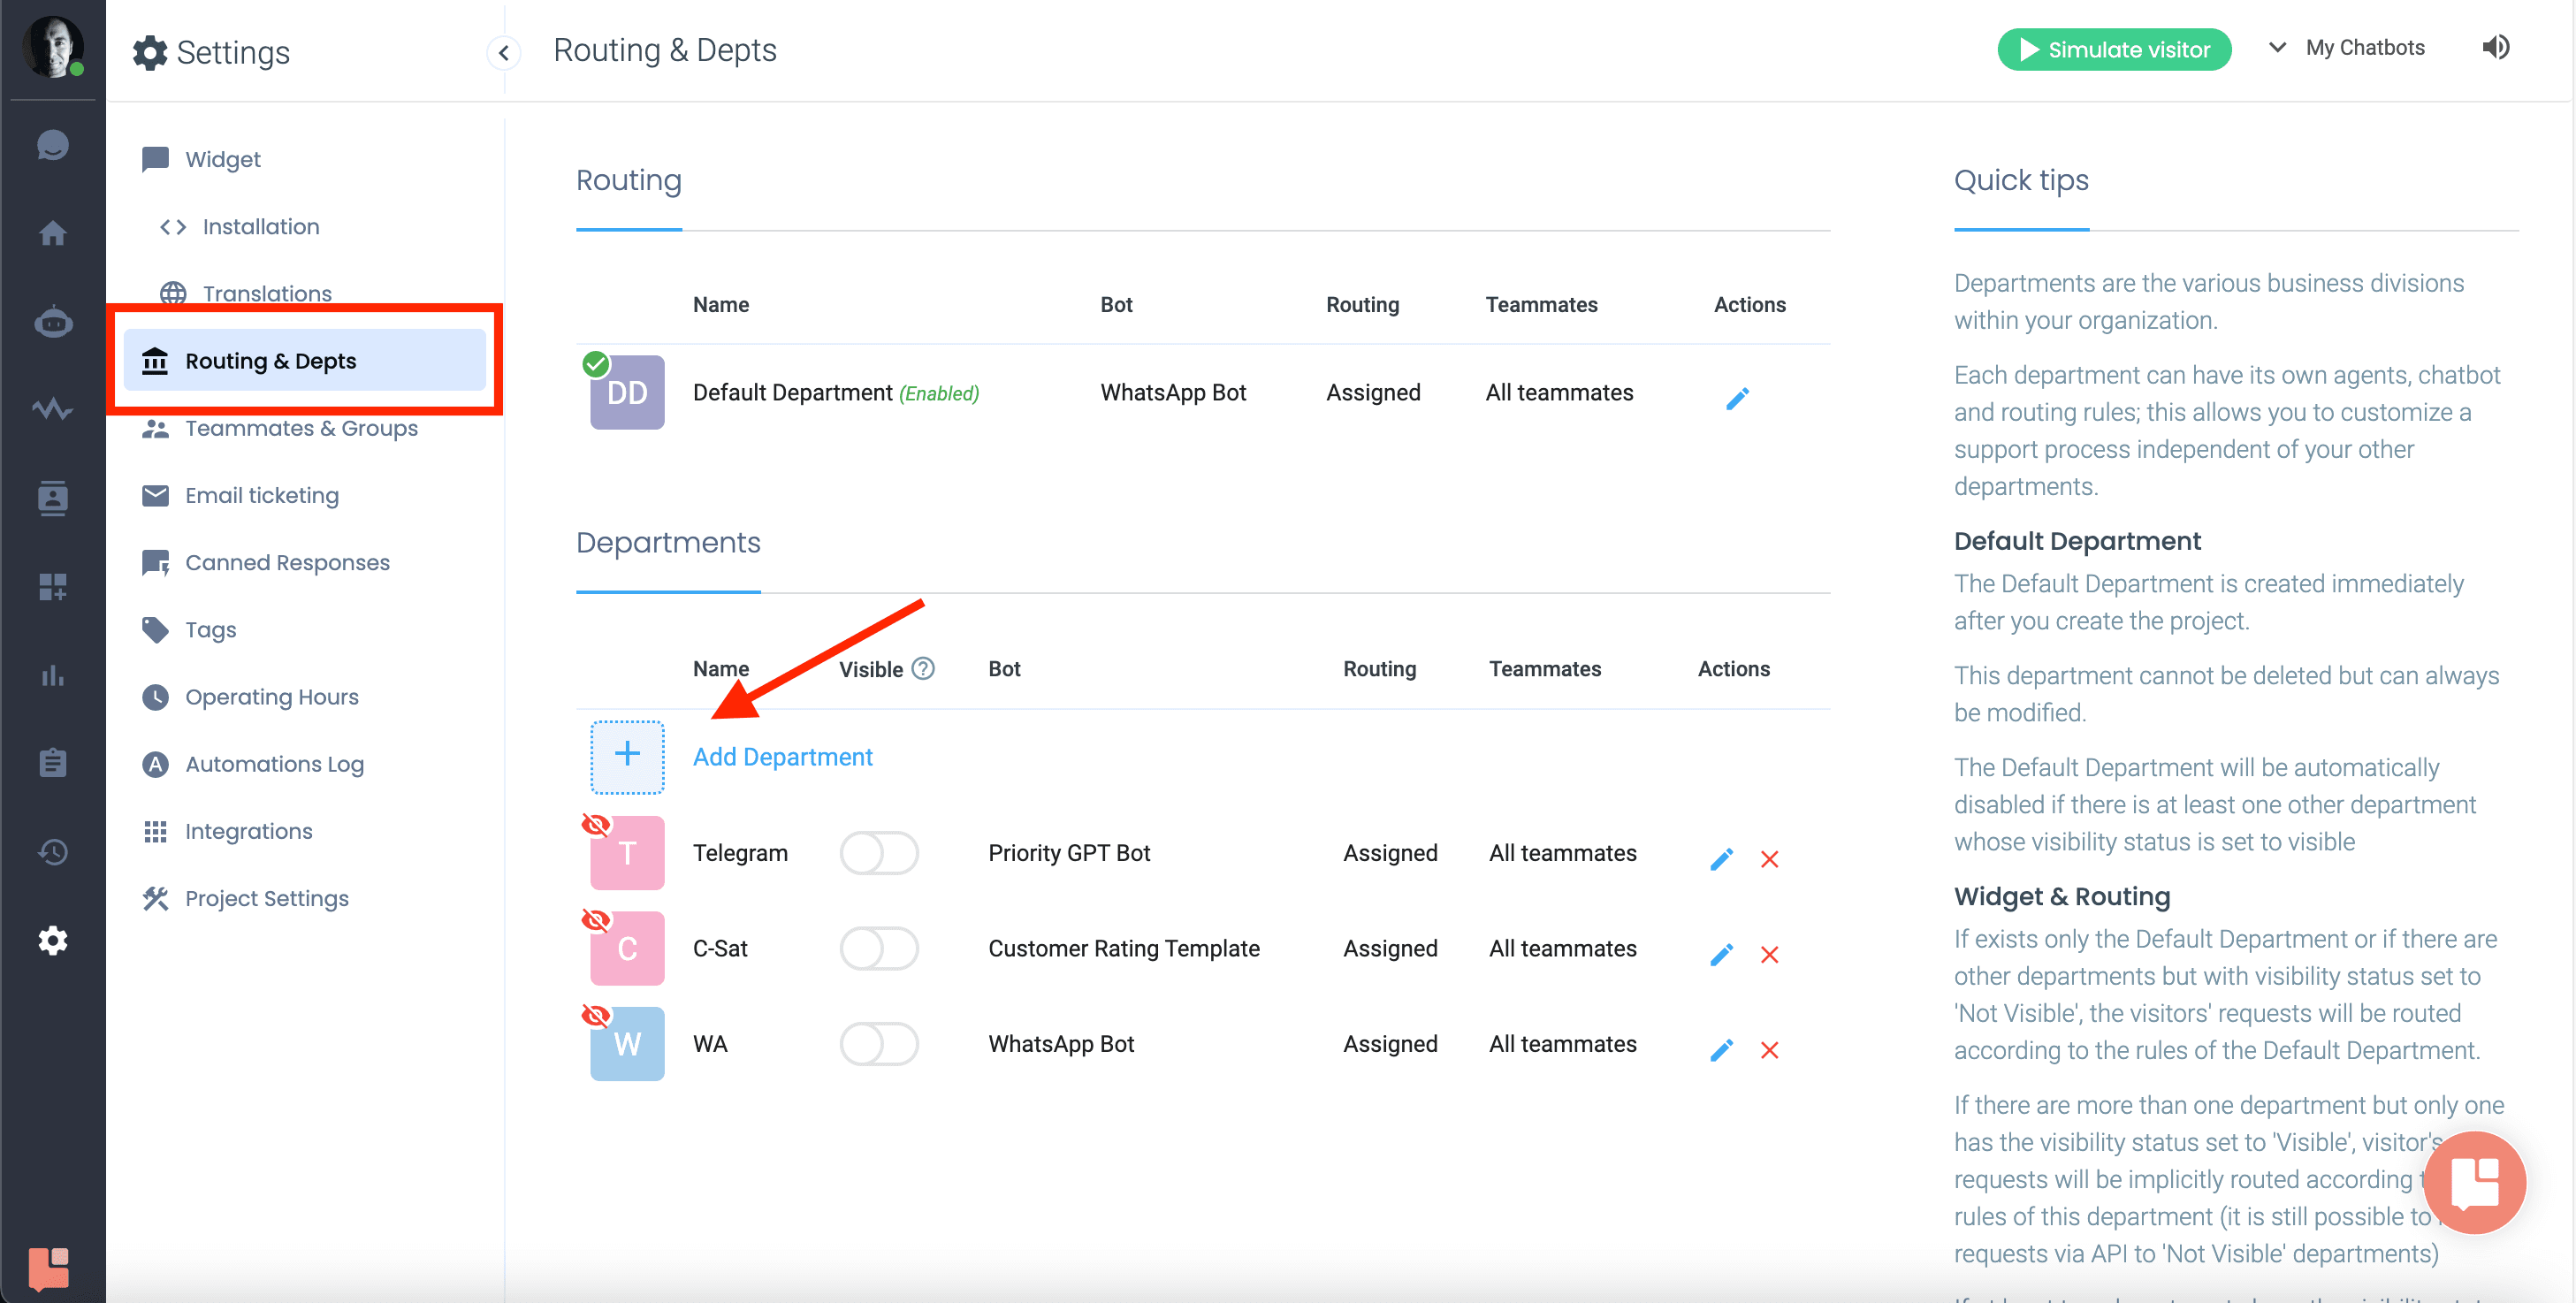
Task: Click the WA department avatar
Action: click(627, 1043)
